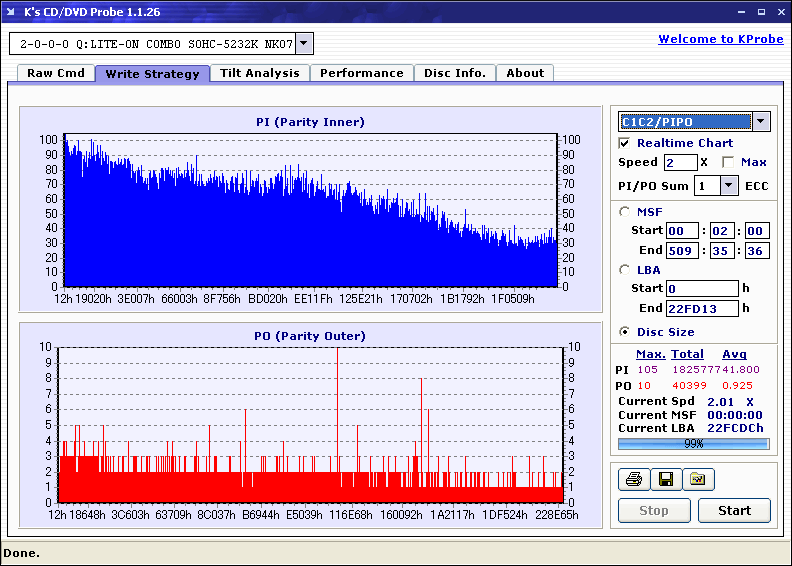
Task: Click the save chart image icon
Action: 698,480
